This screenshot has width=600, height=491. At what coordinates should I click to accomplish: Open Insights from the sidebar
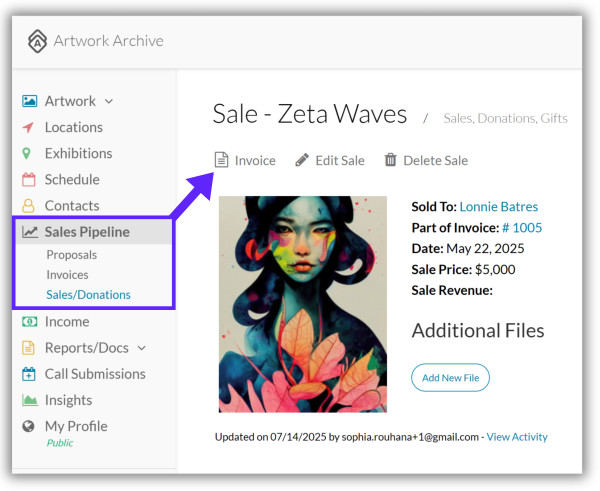point(68,400)
